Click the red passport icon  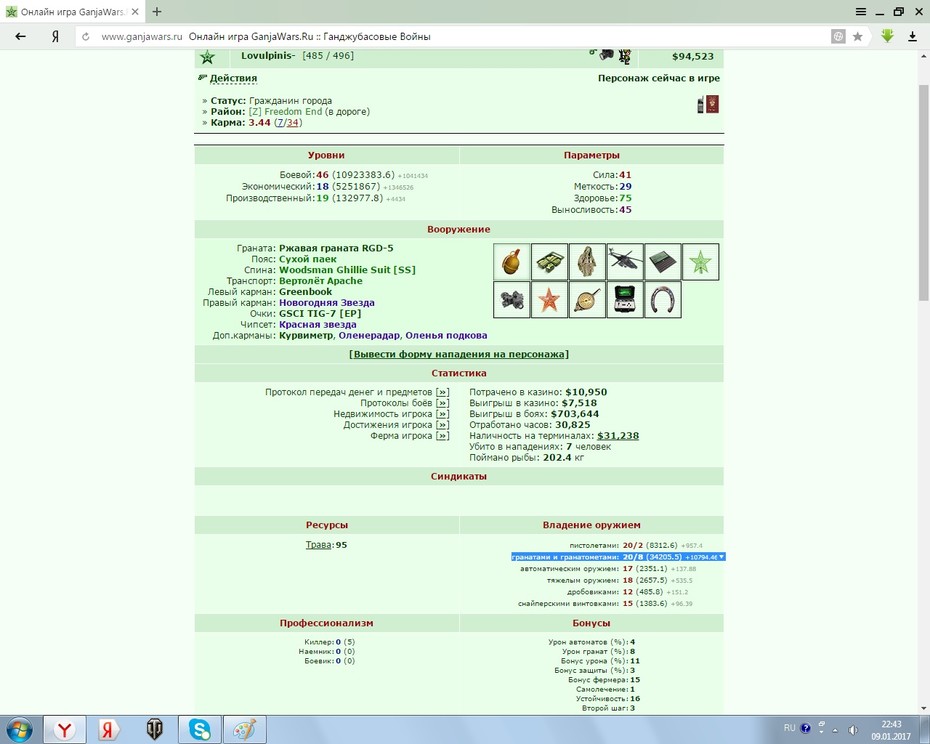[x=712, y=104]
